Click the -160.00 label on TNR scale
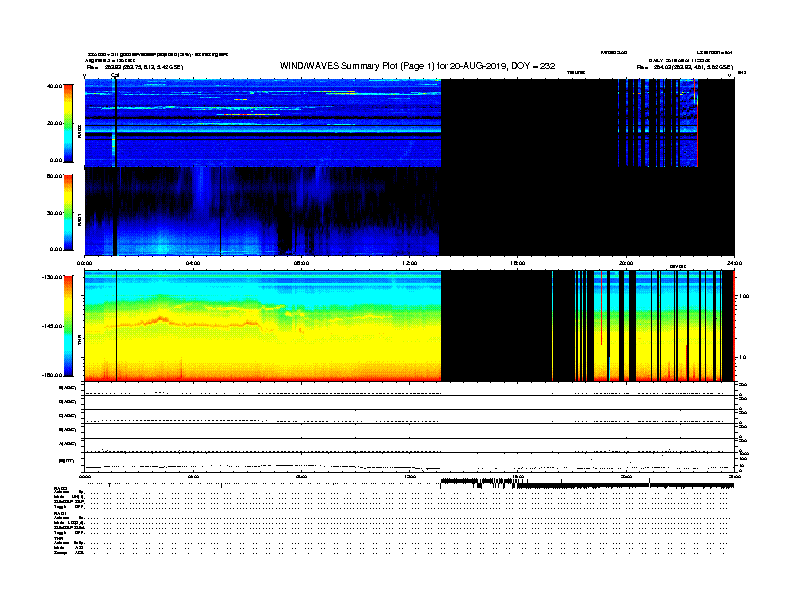Image resolution: width=792 pixels, height=612 pixels. pos(53,375)
